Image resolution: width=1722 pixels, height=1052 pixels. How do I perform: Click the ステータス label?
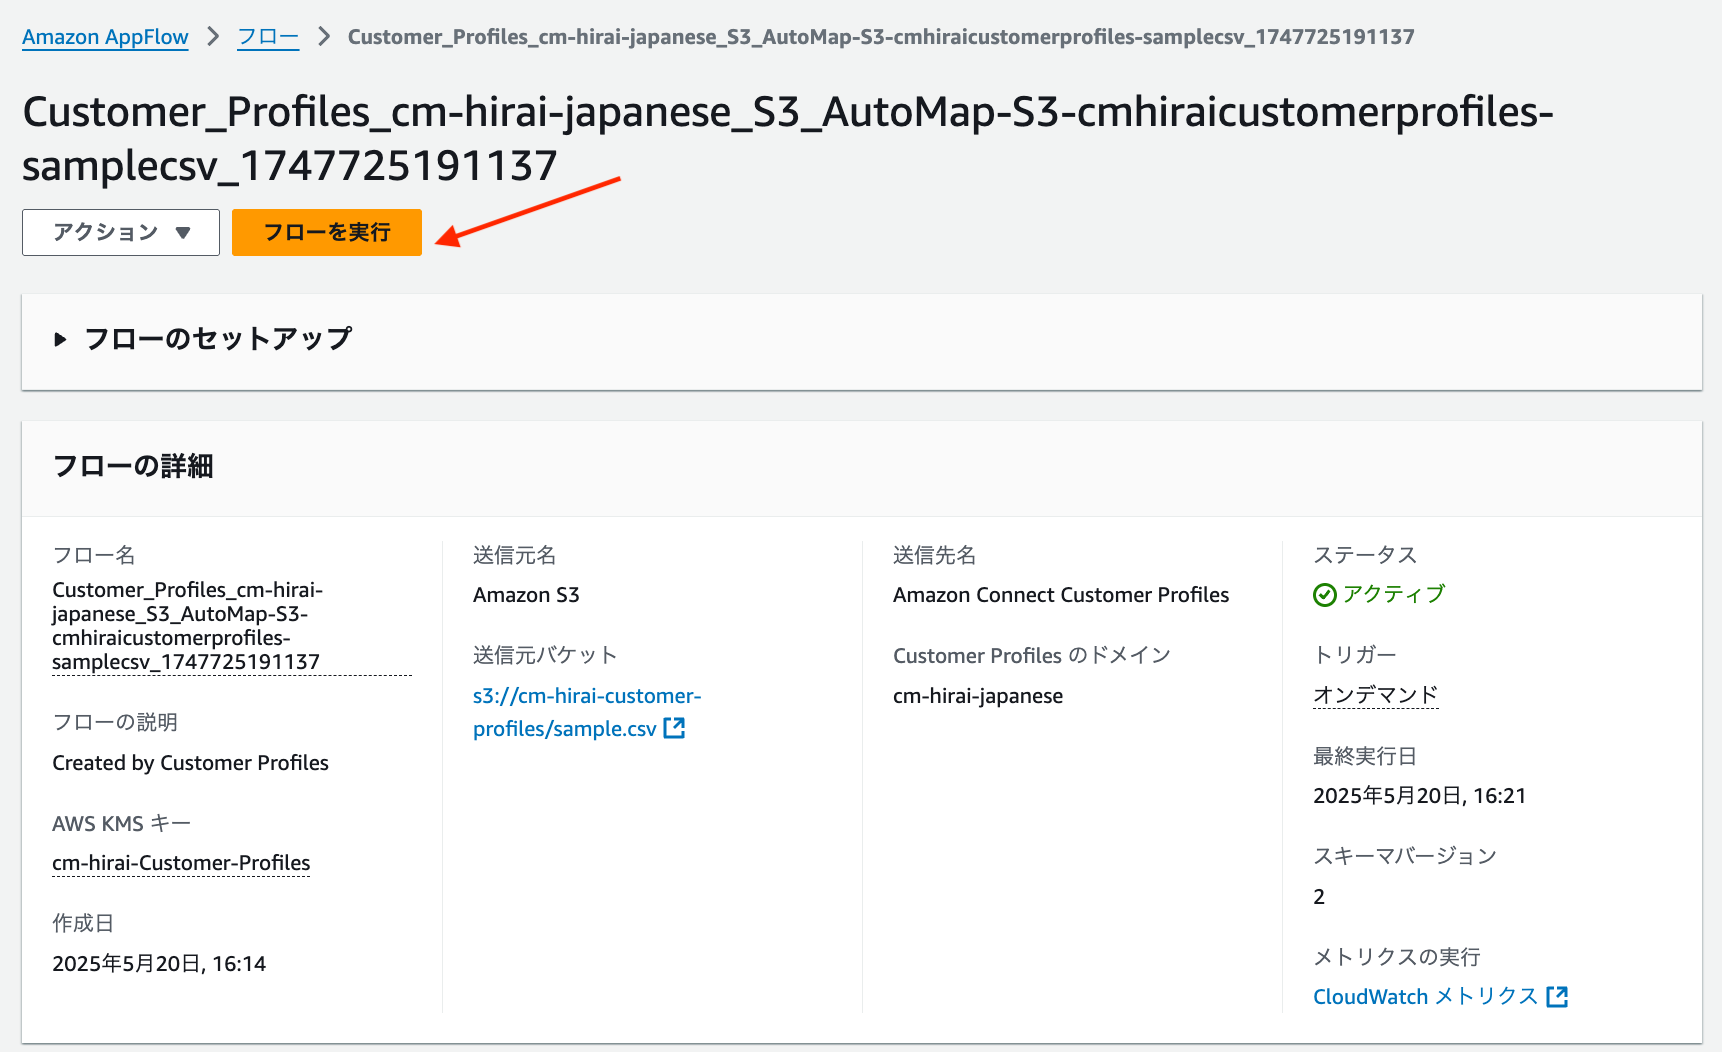(1365, 554)
